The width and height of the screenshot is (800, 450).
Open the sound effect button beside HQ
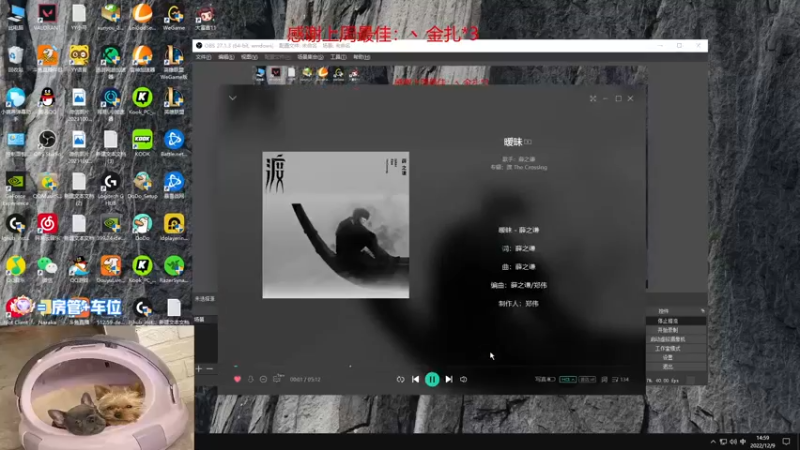tap(587, 379)
